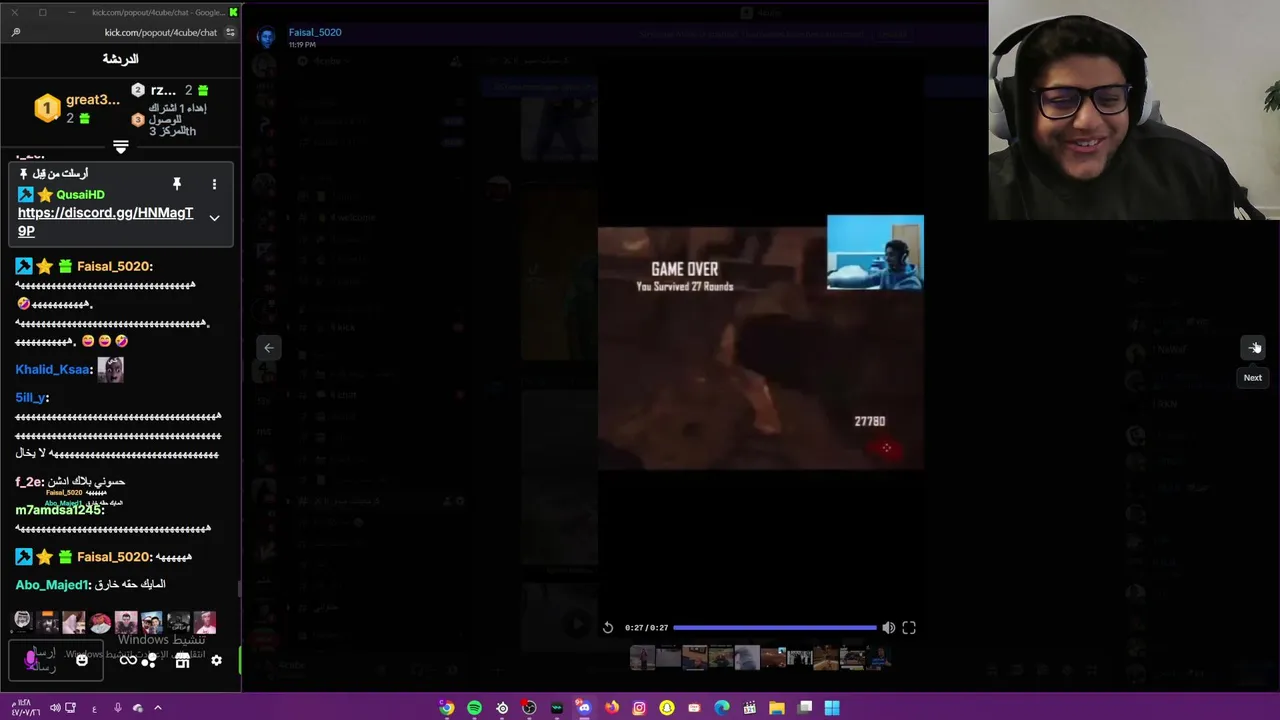Open Microsoft Edge from the taskbar

[x=722, y=708]
